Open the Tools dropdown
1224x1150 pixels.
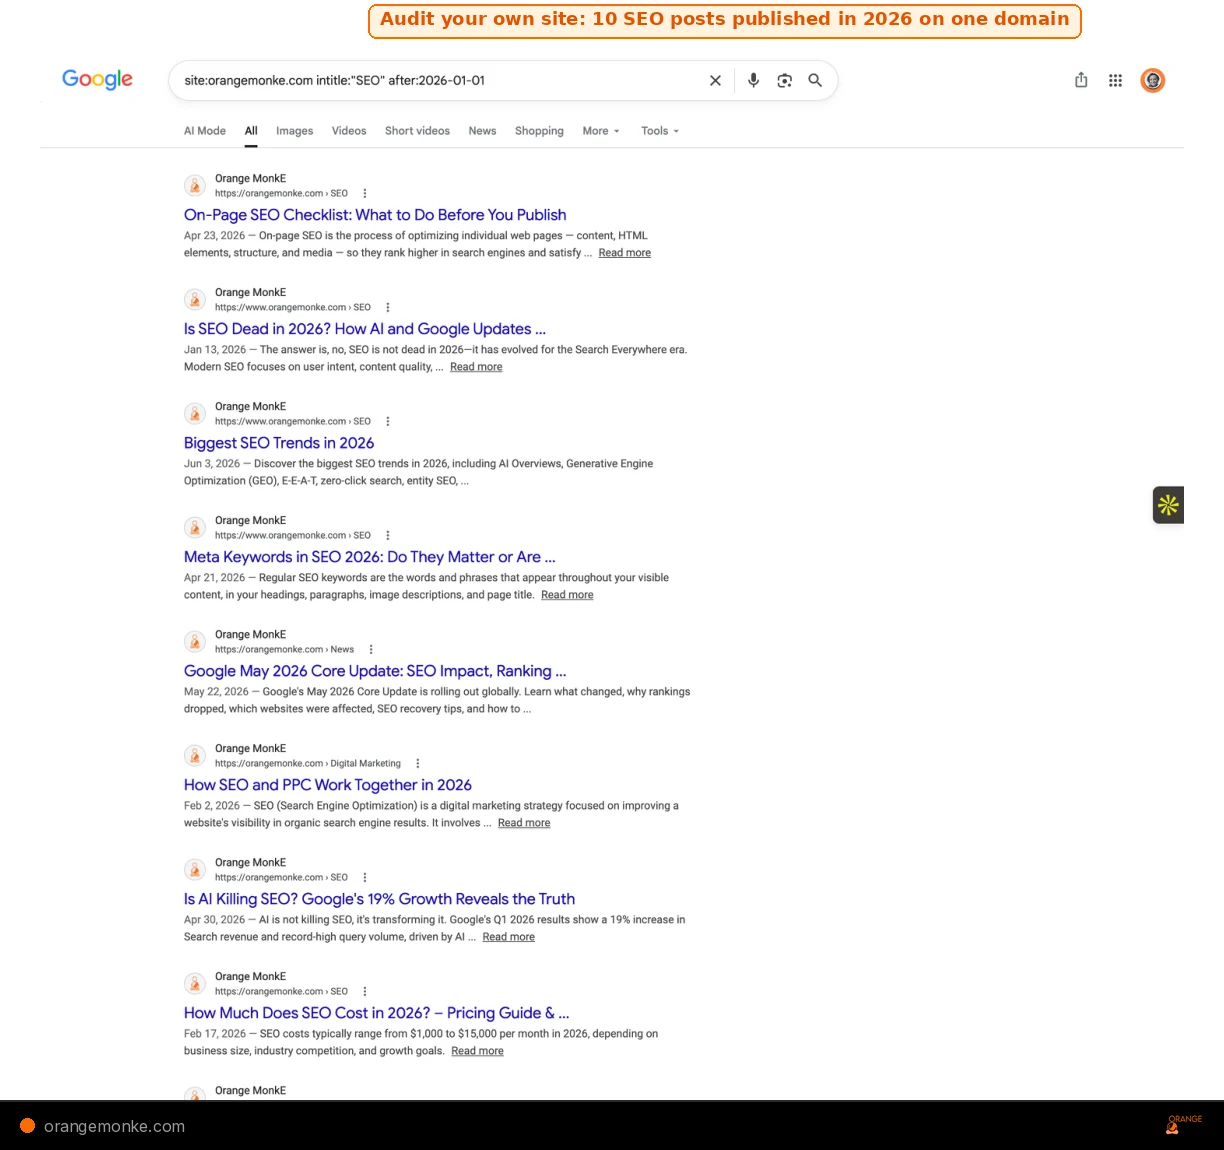click(660, 131)
